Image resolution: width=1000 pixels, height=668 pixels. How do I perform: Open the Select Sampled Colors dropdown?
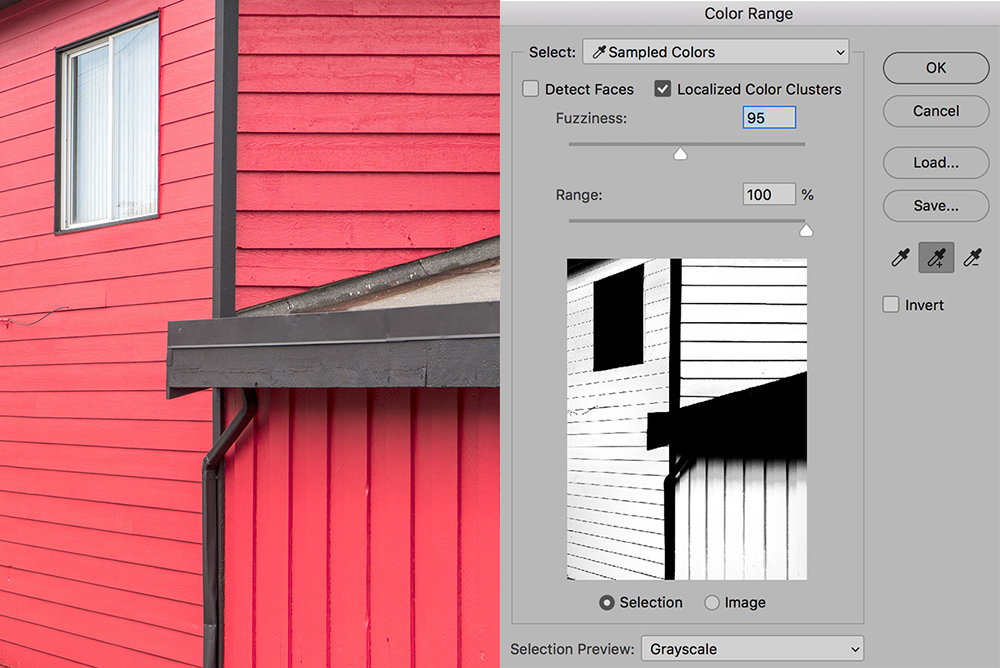[x=716, y=52]
